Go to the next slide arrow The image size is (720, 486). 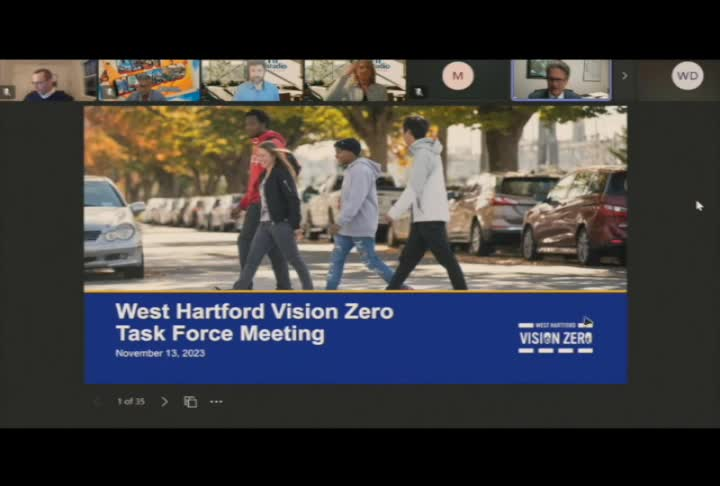coord(164,401)
